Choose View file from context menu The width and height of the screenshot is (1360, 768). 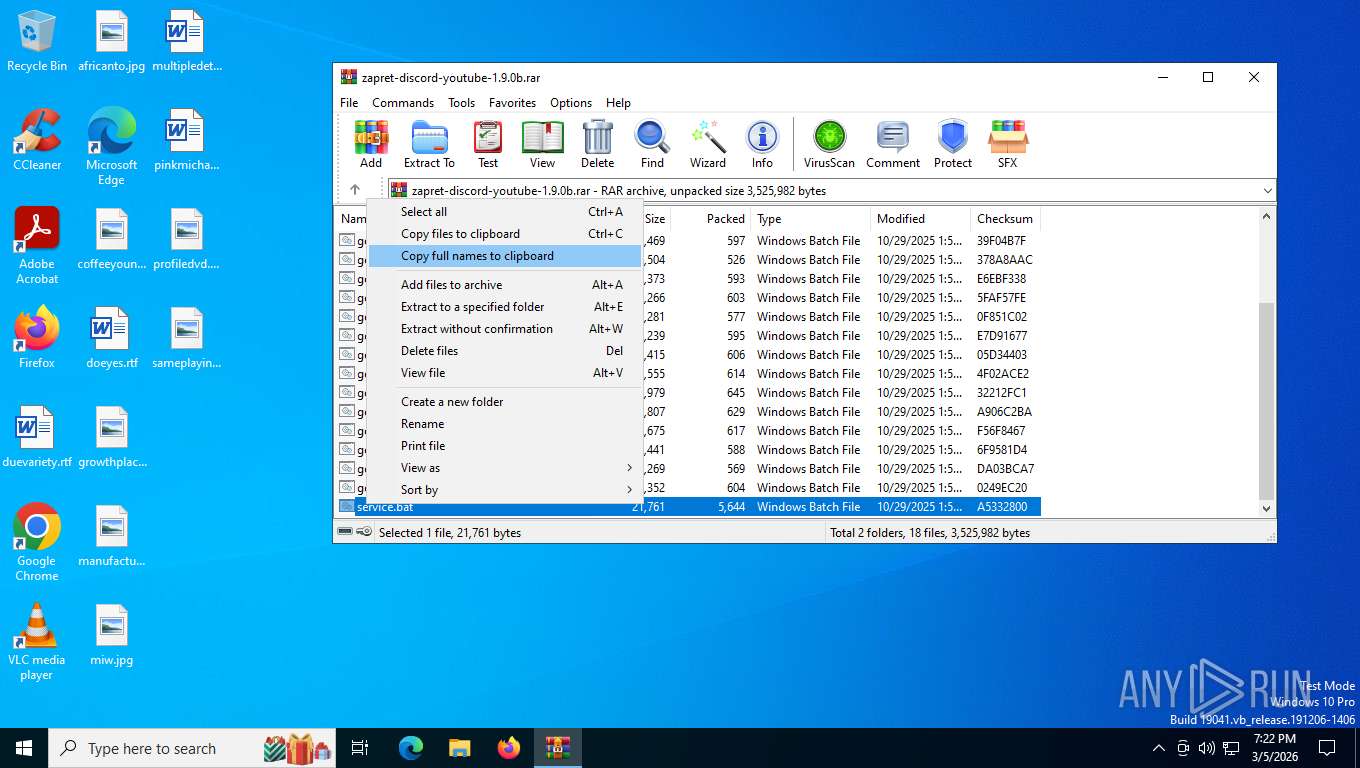click(505, 373)
